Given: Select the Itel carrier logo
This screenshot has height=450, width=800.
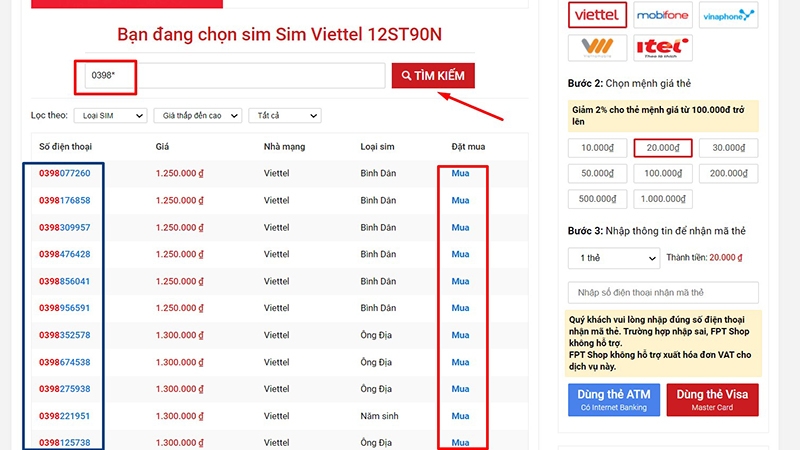Looking at the screenshot, I should tap(663, 48).
